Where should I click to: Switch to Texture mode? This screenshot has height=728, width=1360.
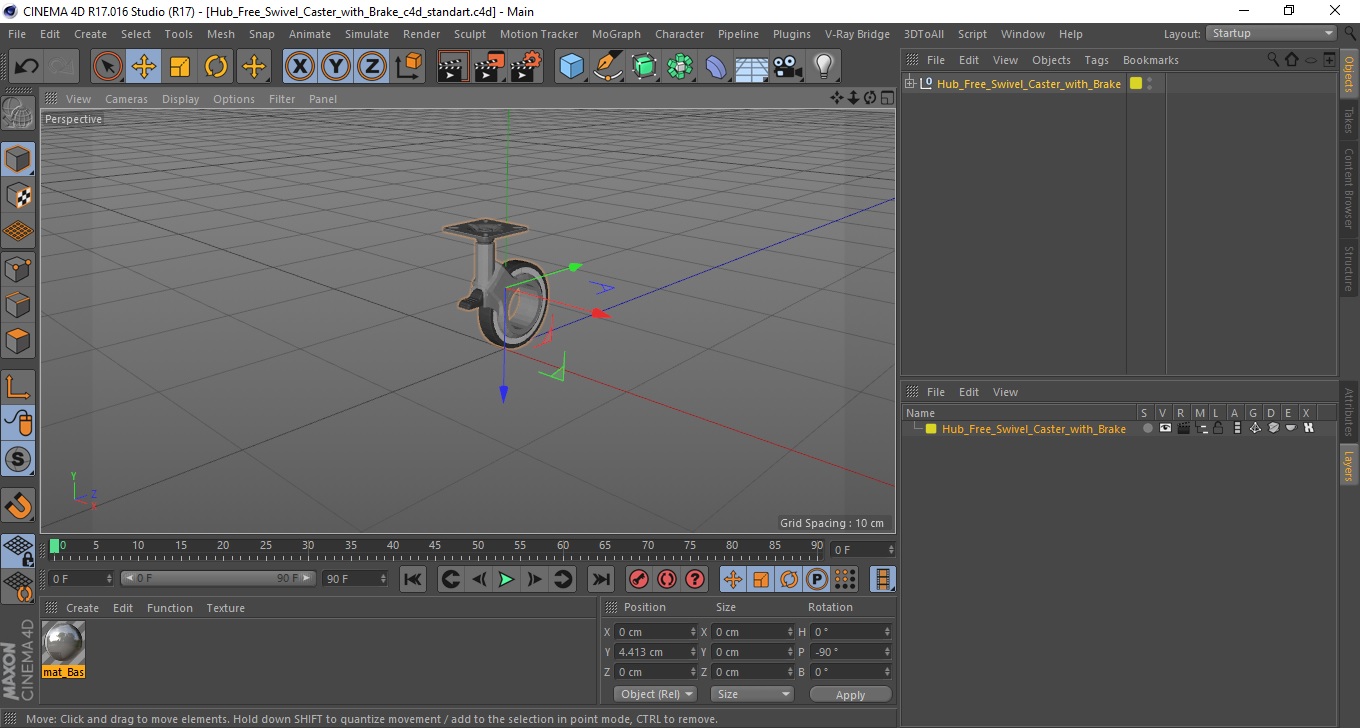click(x=18, y=195)
